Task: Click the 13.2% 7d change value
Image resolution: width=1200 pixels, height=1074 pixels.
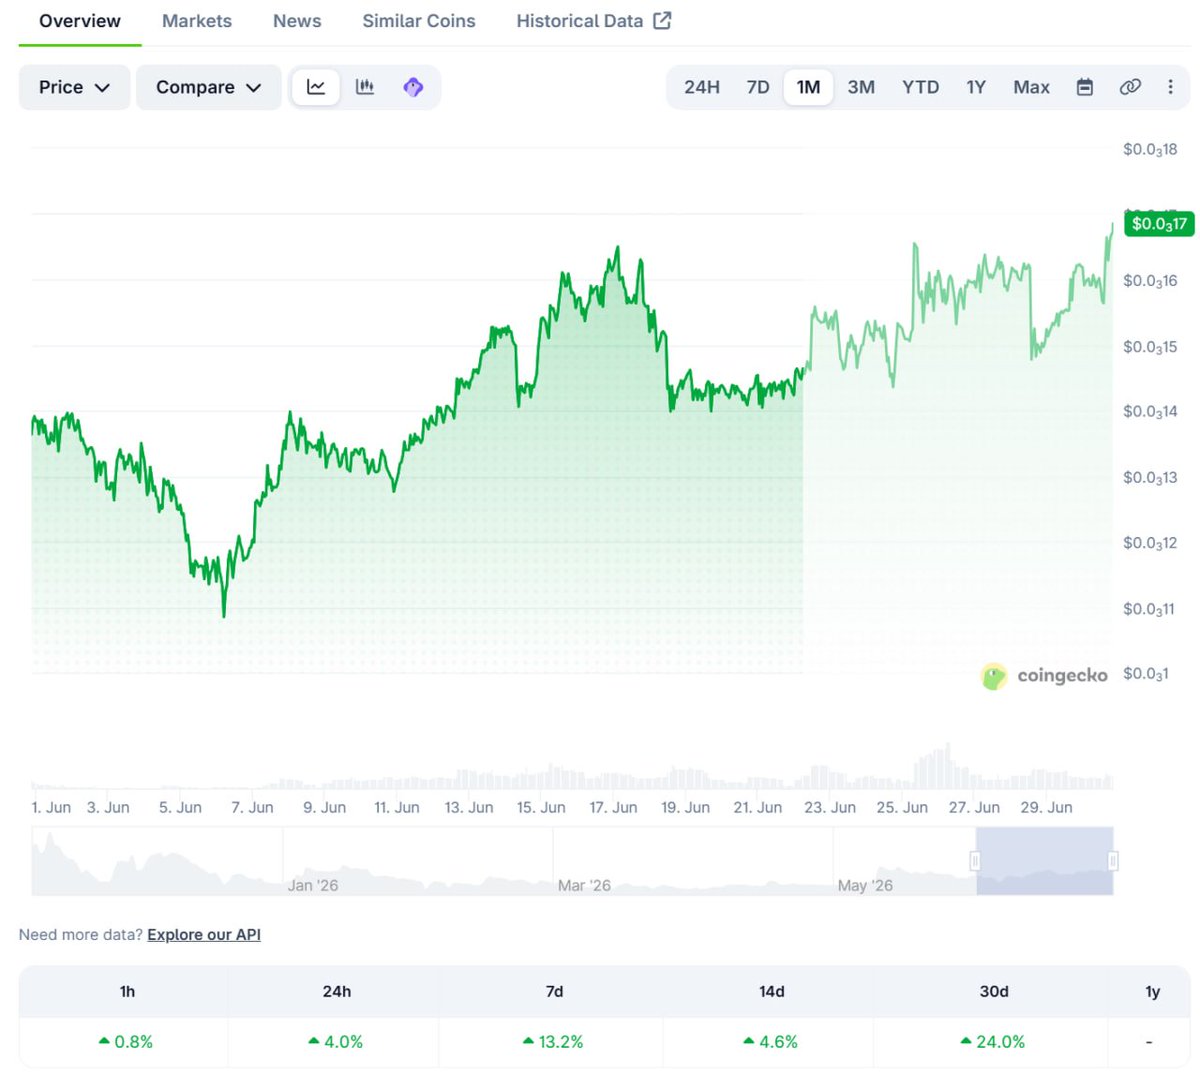Action: (553, 1042)
